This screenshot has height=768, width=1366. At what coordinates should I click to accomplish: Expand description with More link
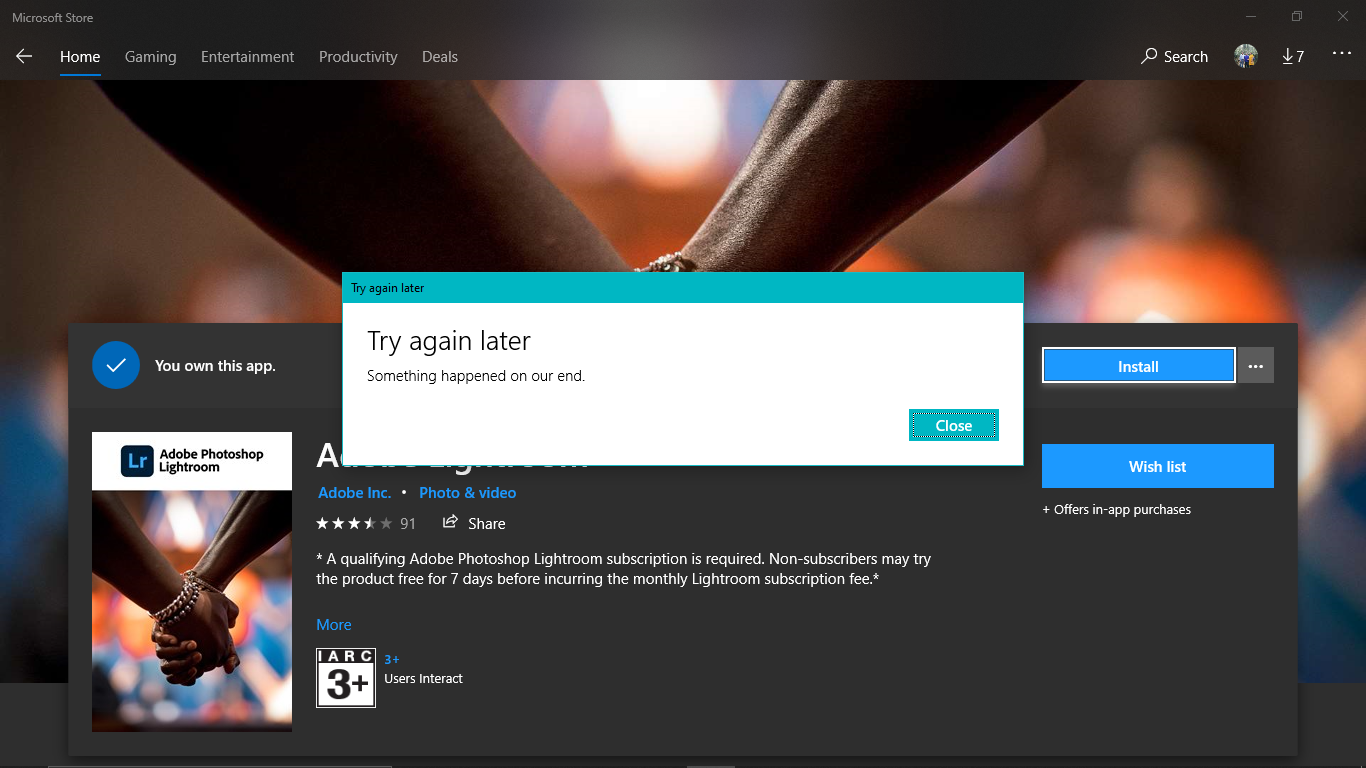(x=334, y=625)
